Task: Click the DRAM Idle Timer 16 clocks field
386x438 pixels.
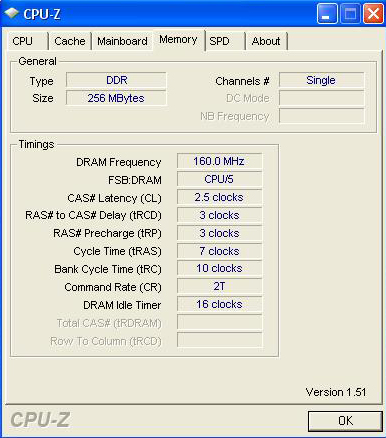Action: [x=219, y=305]
